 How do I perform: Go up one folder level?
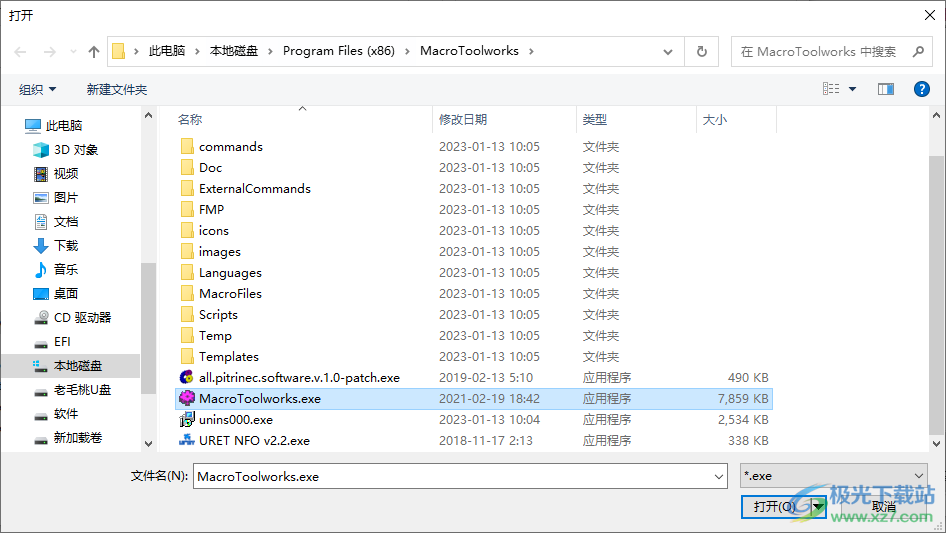tap(94, 52)
